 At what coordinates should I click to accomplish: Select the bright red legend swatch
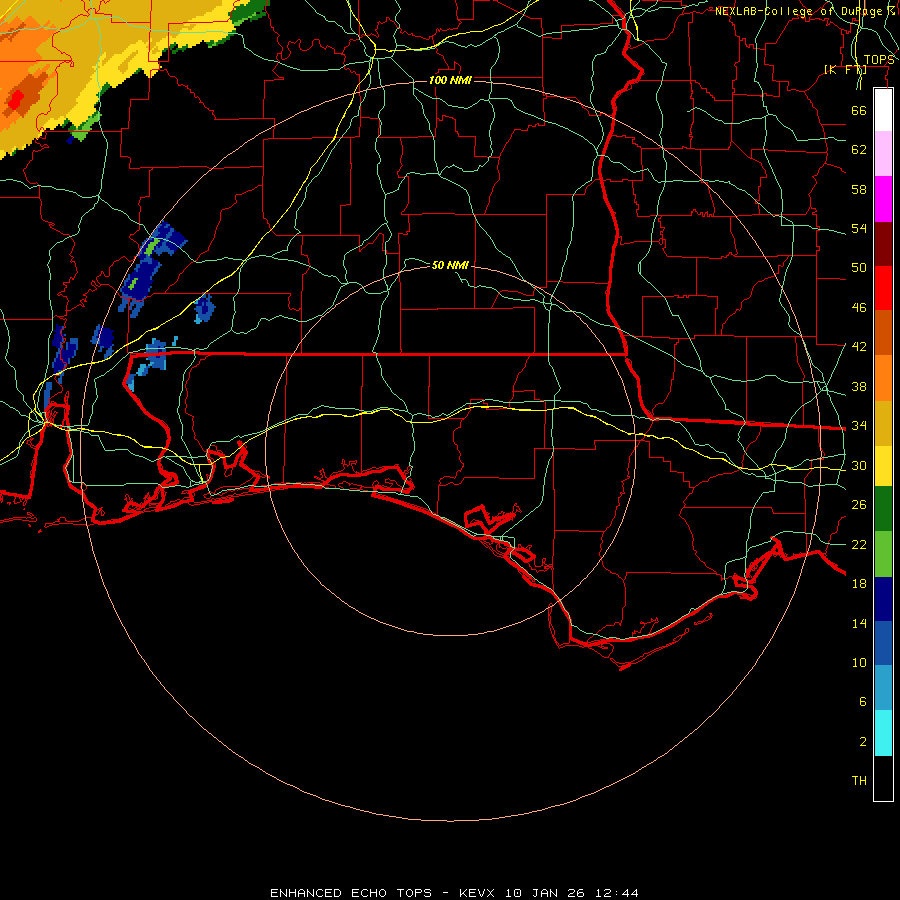883,288
